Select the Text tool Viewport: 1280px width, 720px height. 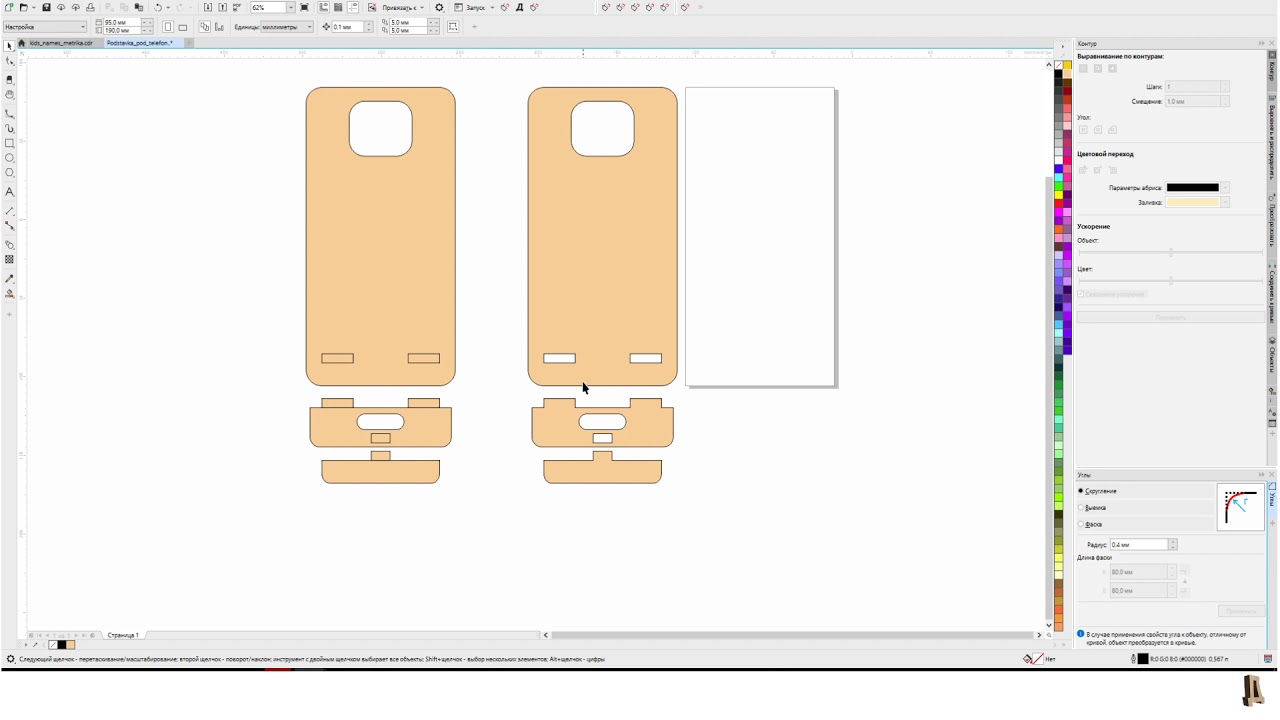10,191
